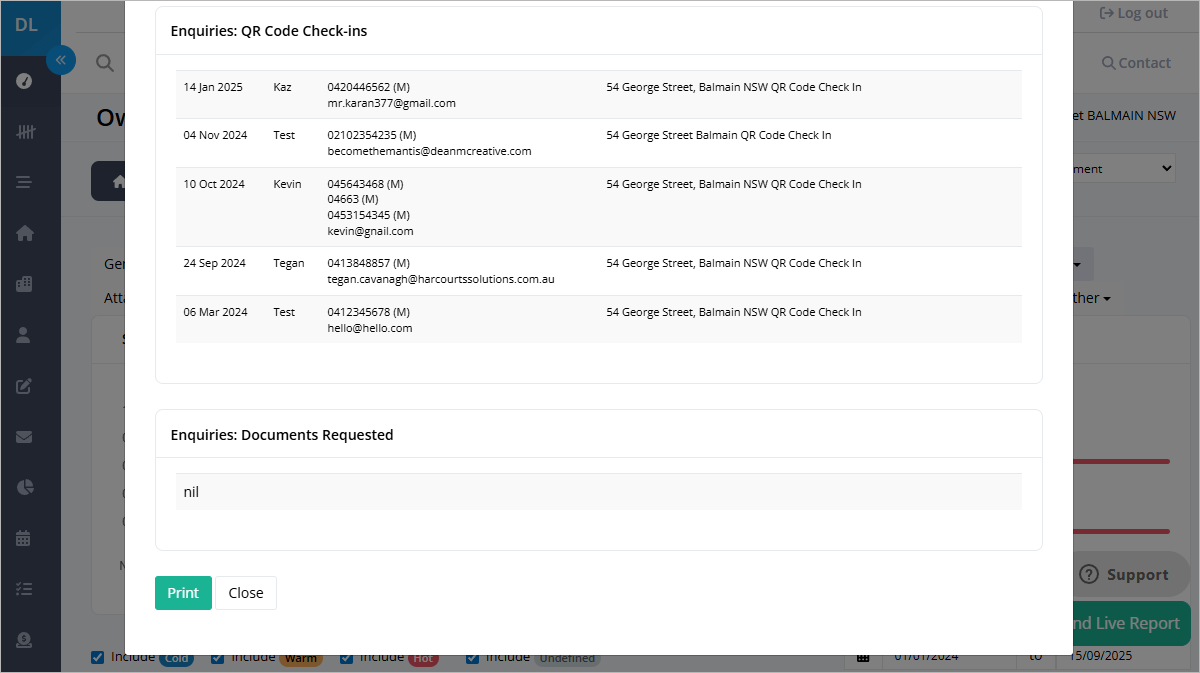Screen dimensions: 1200x673
Task: Open the envelope mail icon in the sidebar
Action: click(25, 437)
